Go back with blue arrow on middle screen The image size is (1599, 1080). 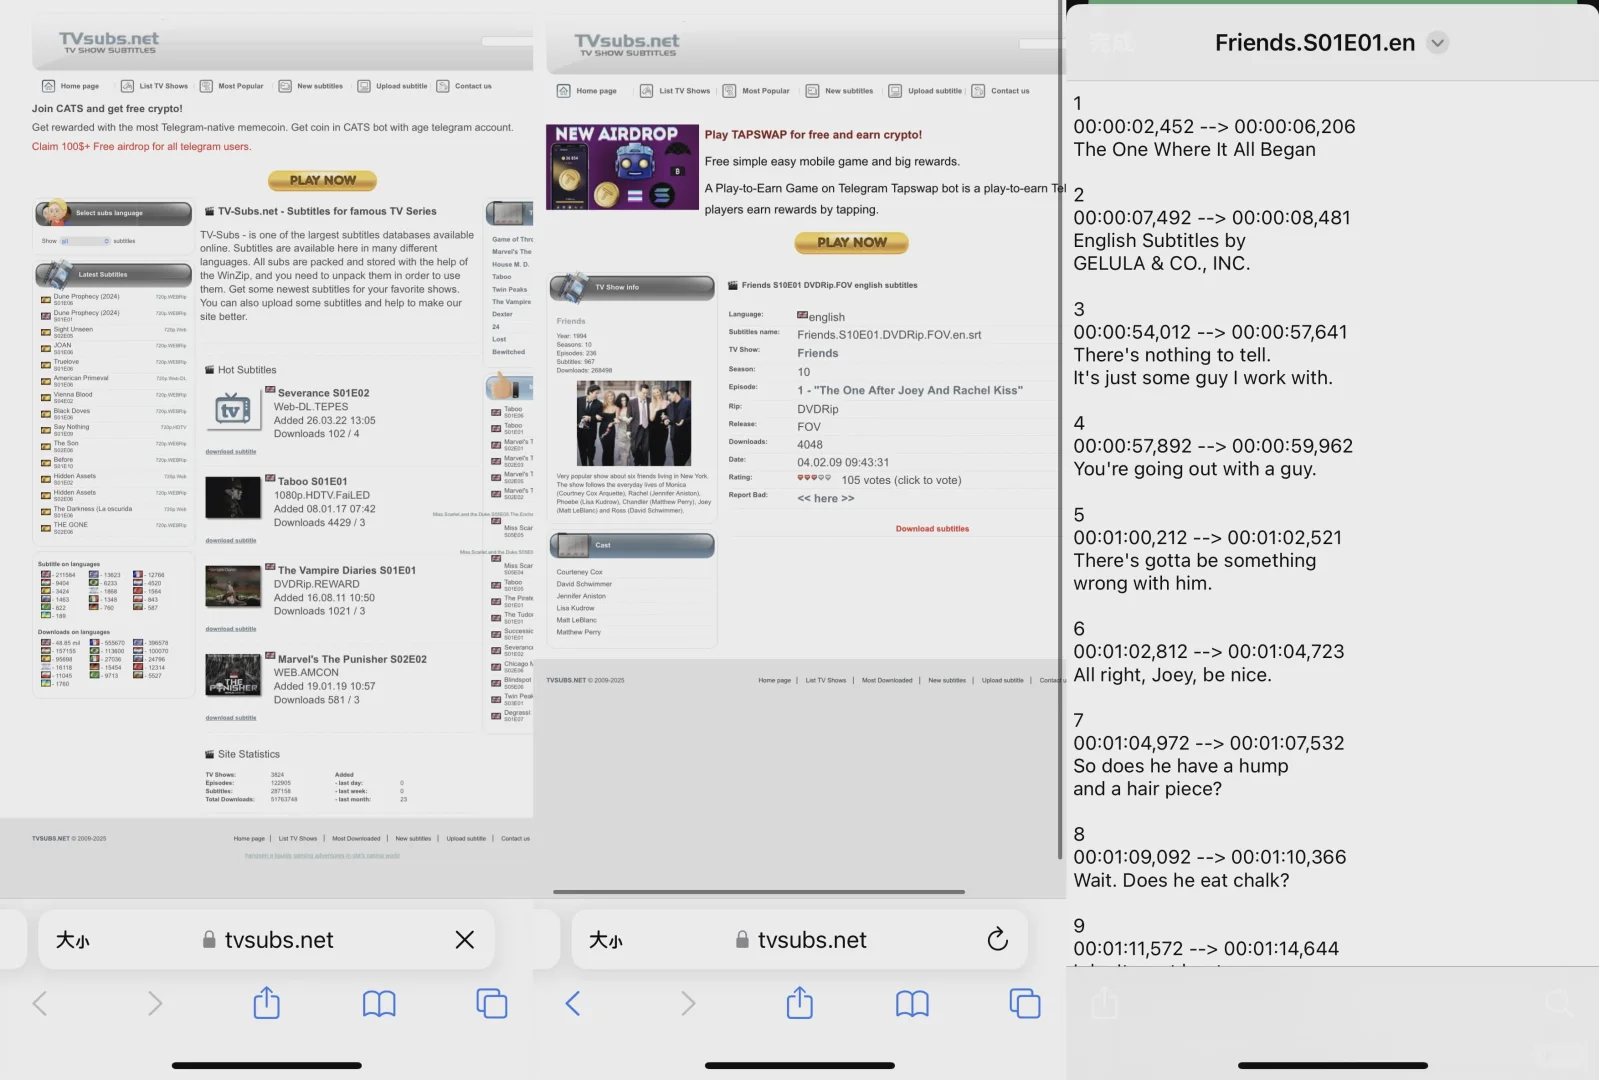pos(573,1003)
